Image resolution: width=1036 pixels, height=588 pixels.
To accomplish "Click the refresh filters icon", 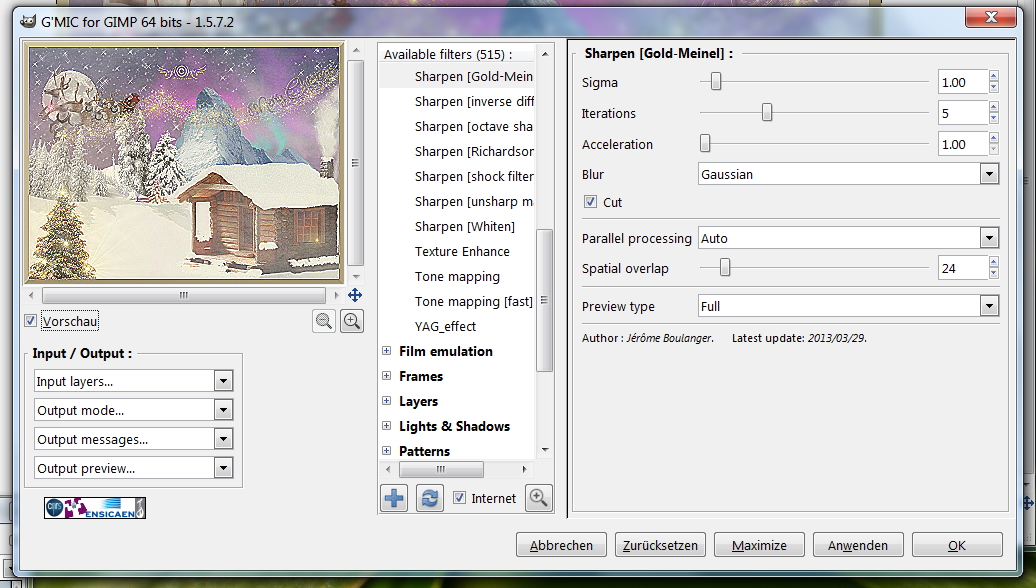I will 429,498.
